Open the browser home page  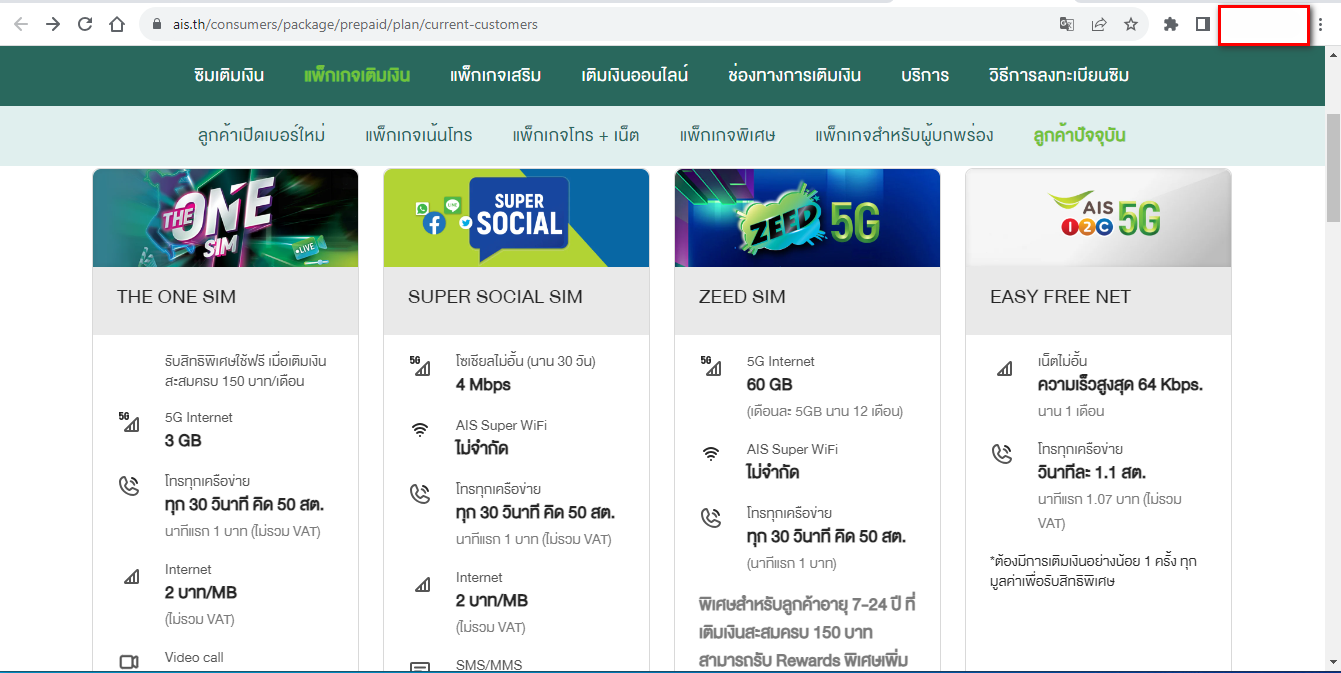pos(117,24)
